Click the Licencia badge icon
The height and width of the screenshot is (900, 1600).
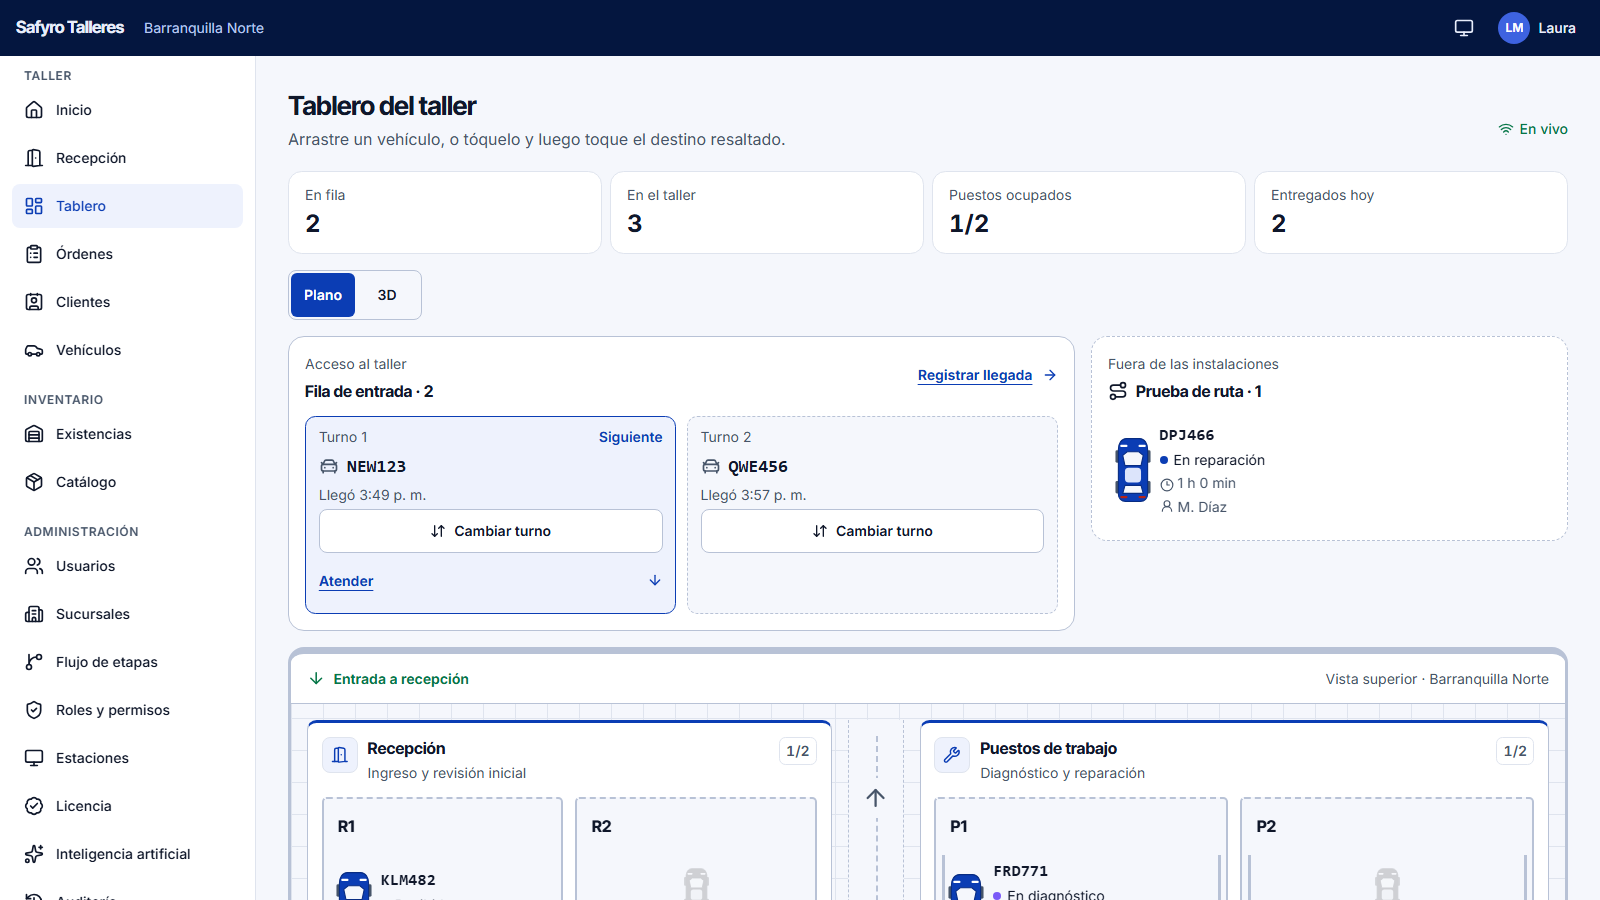point(34,806)
